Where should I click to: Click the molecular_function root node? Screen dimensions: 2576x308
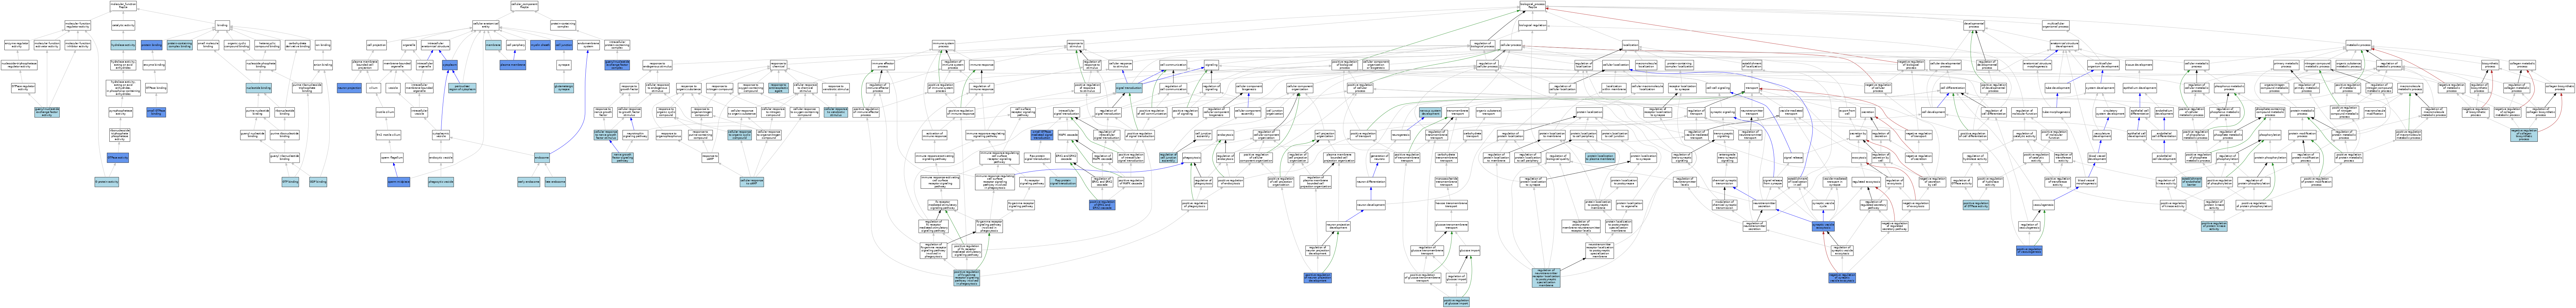point(123,6)
